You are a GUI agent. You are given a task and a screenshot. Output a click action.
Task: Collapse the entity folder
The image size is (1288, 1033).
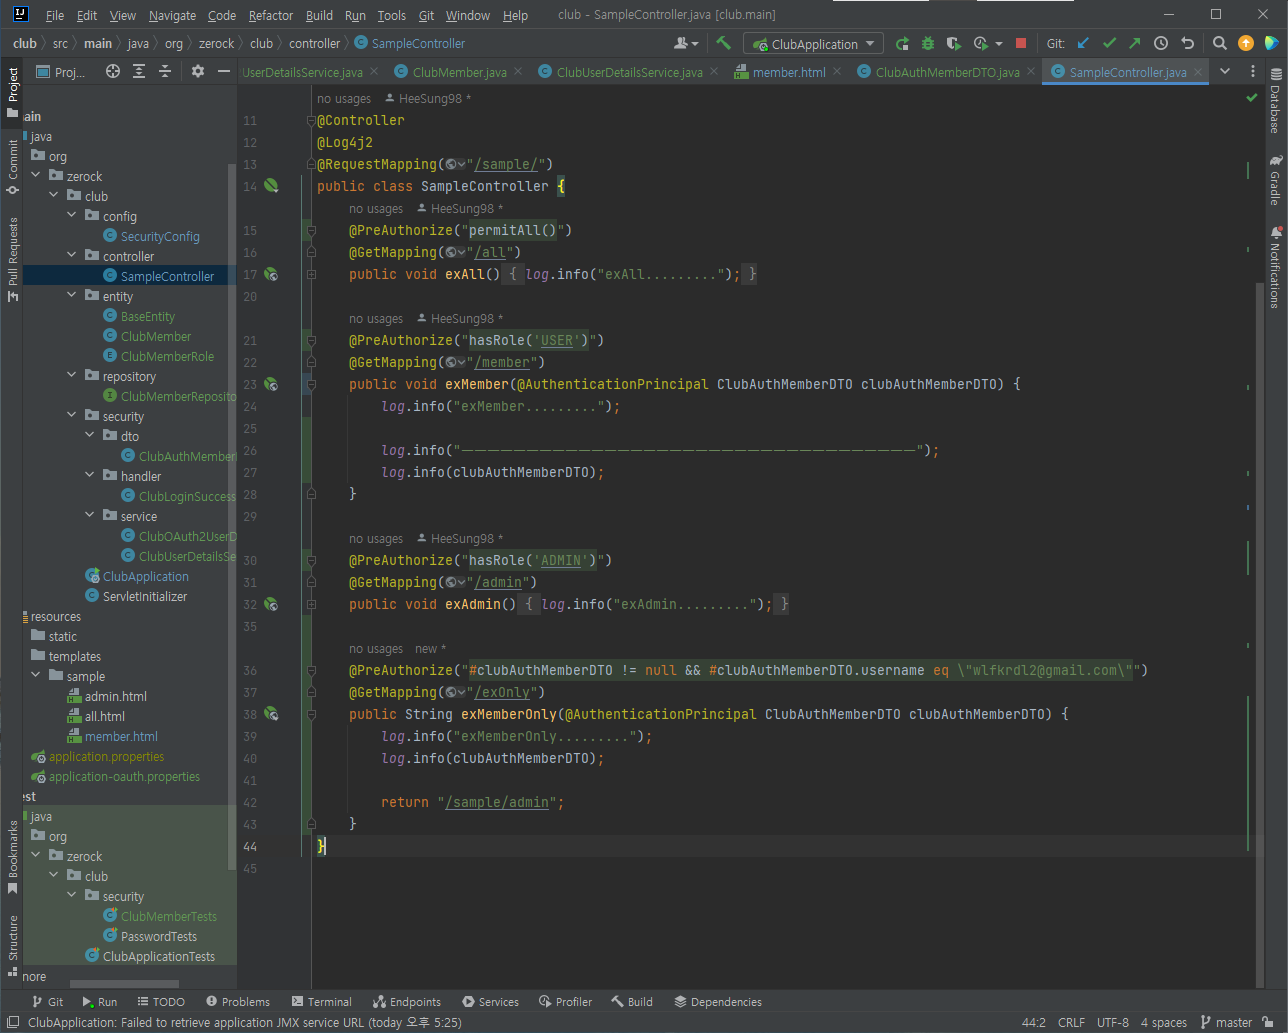click(72, 296)
